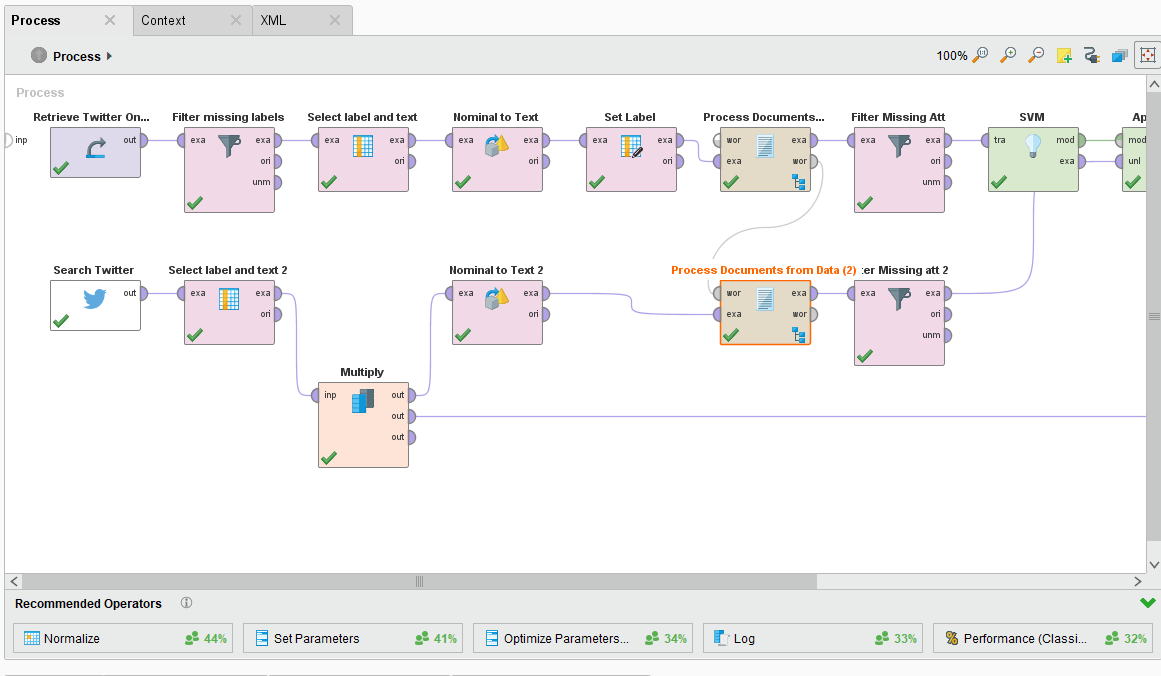The width and height of the screenshot is (1161, 676).
Task: Select the Filter missing labels funnel icon
Action: [230, 146]
